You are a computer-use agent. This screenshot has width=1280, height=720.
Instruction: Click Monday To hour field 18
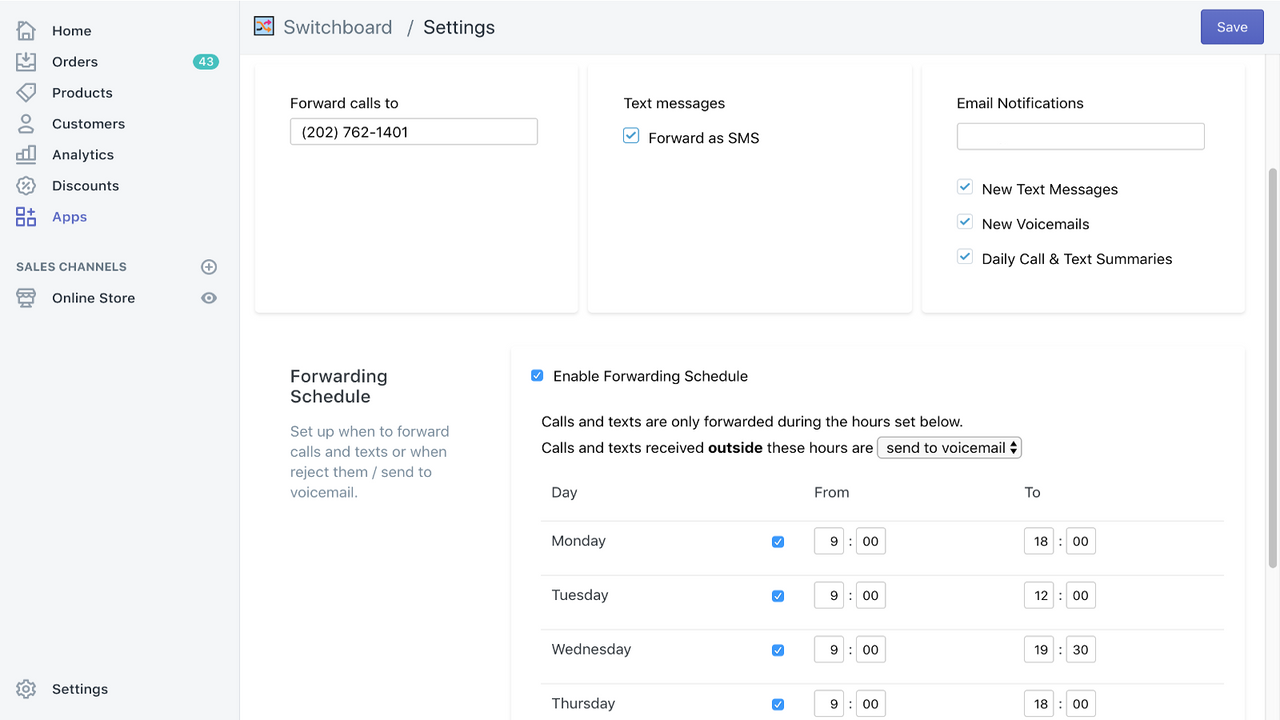[1039, 542]
